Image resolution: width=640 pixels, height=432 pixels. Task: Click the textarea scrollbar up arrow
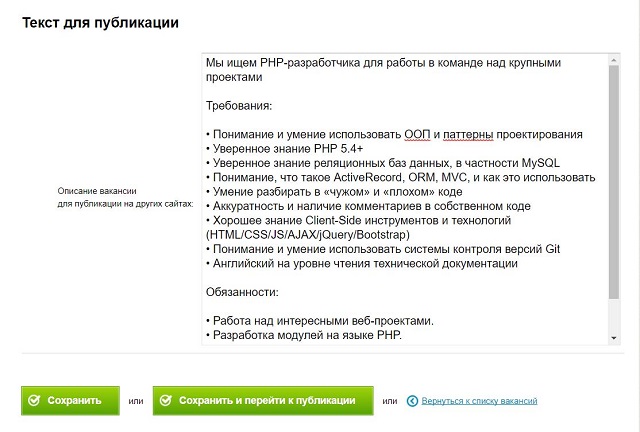pyautogui.click(x=614, y=60)
